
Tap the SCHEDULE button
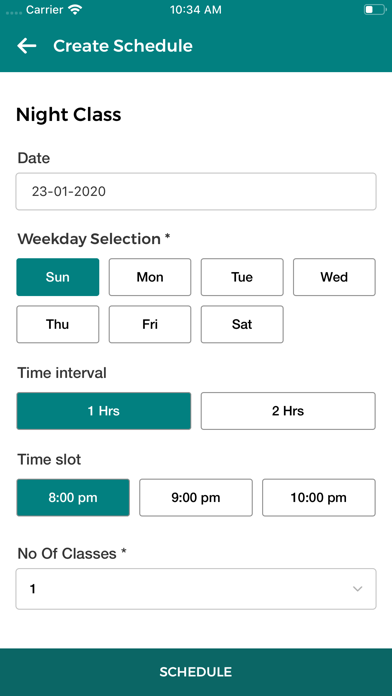(x=196, y=672)
